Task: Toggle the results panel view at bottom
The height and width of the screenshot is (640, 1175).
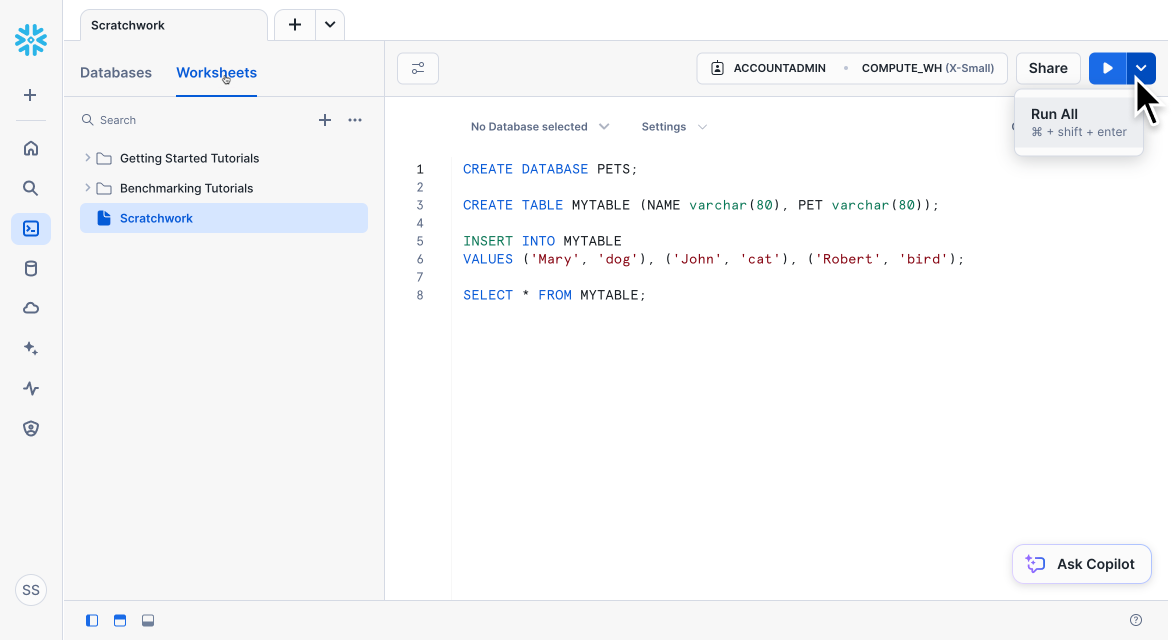Action: (x=119, y=620)
